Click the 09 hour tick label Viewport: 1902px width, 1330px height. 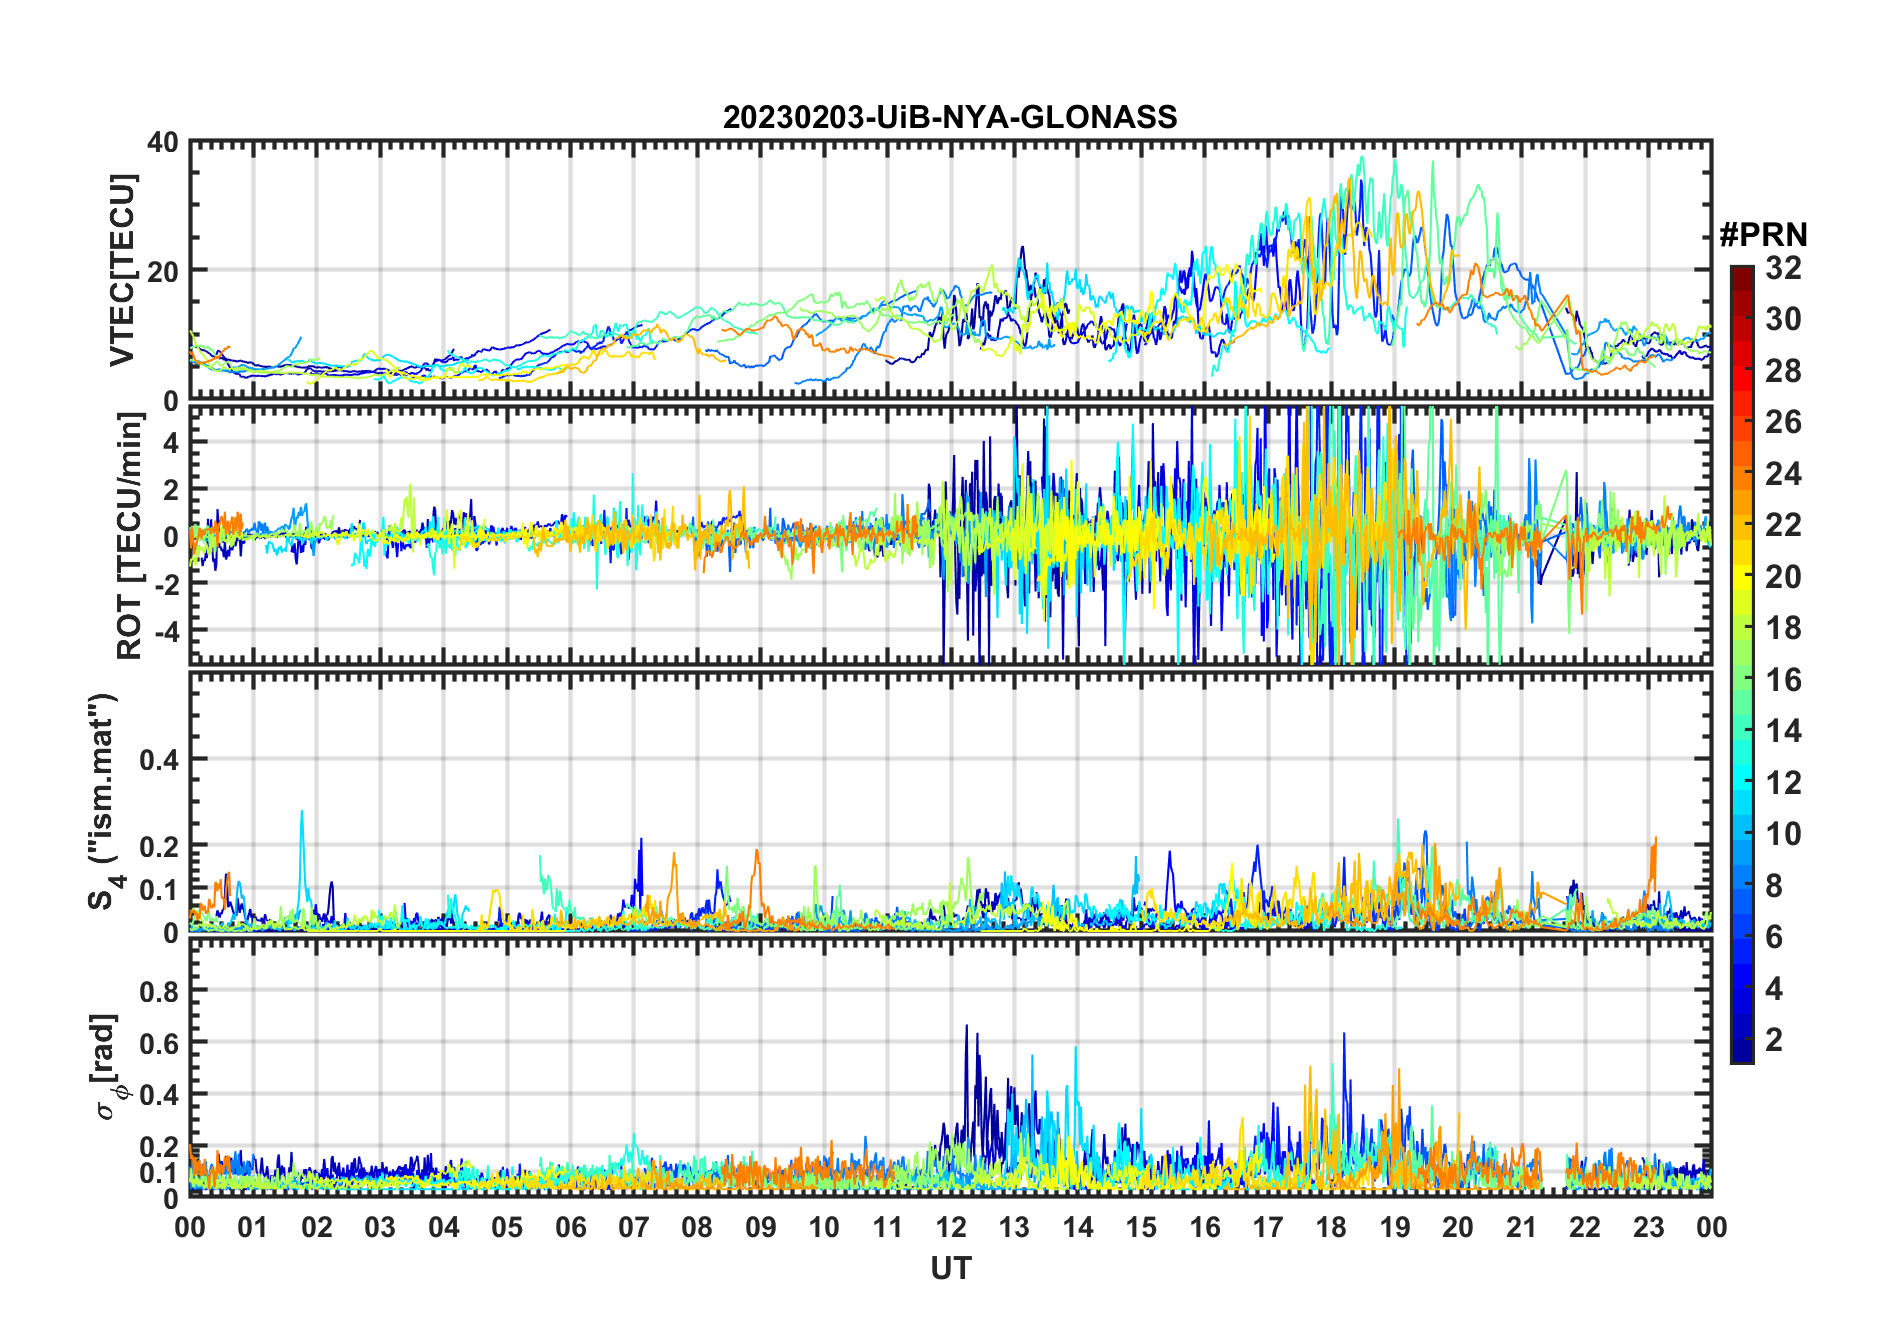(760, 1227)
